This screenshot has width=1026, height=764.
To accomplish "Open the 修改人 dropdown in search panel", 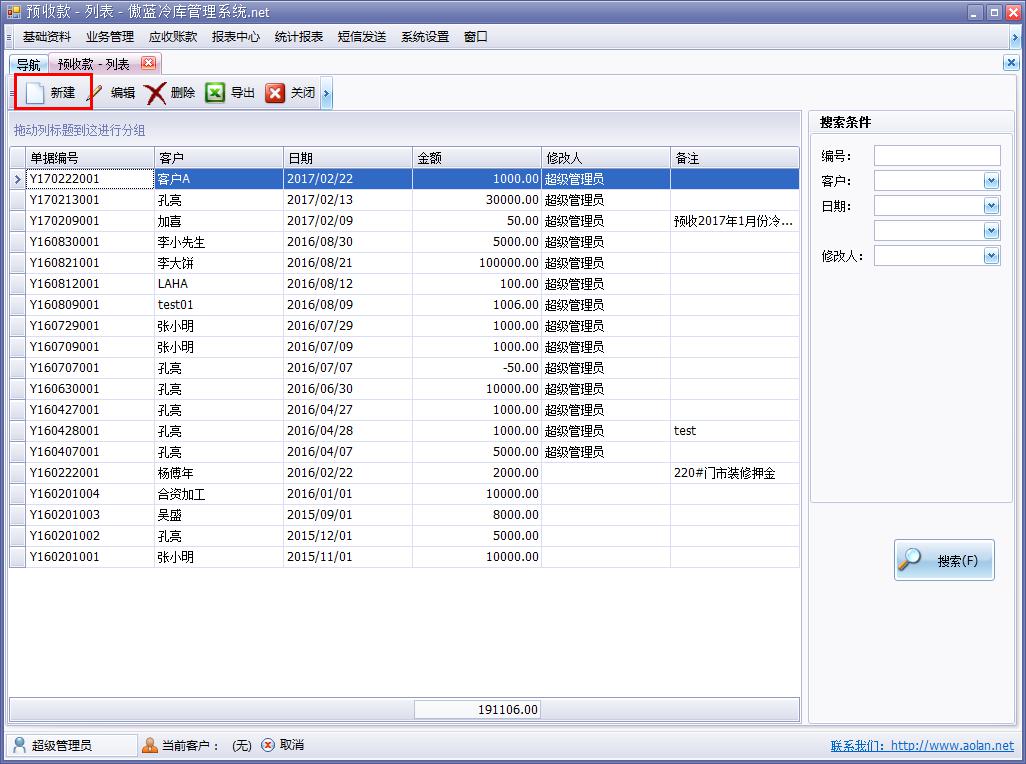I will [990, 255].
